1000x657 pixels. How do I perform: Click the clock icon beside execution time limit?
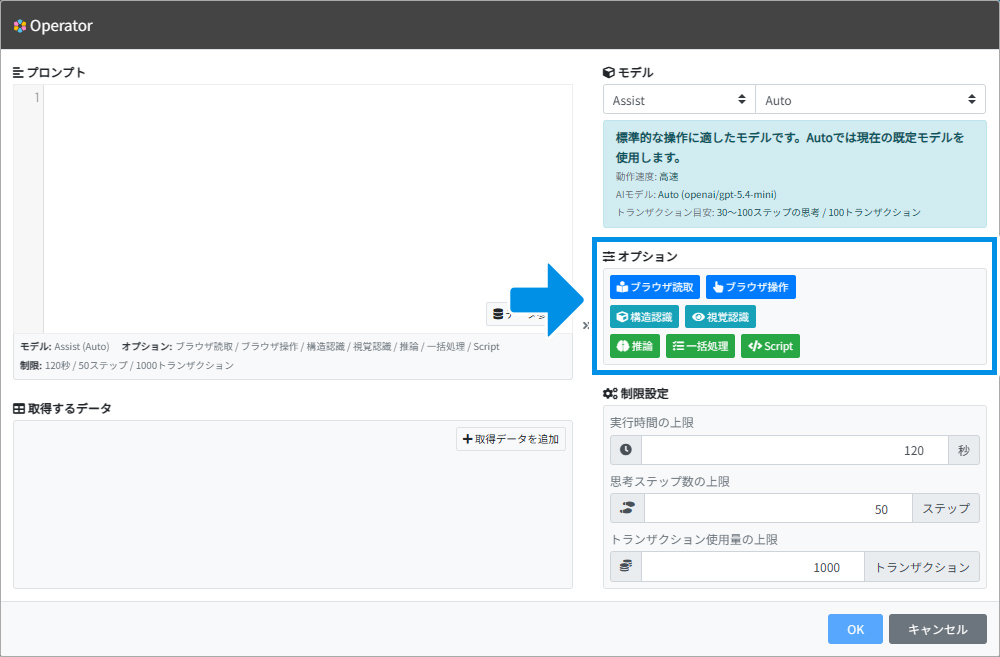point(626,450)
